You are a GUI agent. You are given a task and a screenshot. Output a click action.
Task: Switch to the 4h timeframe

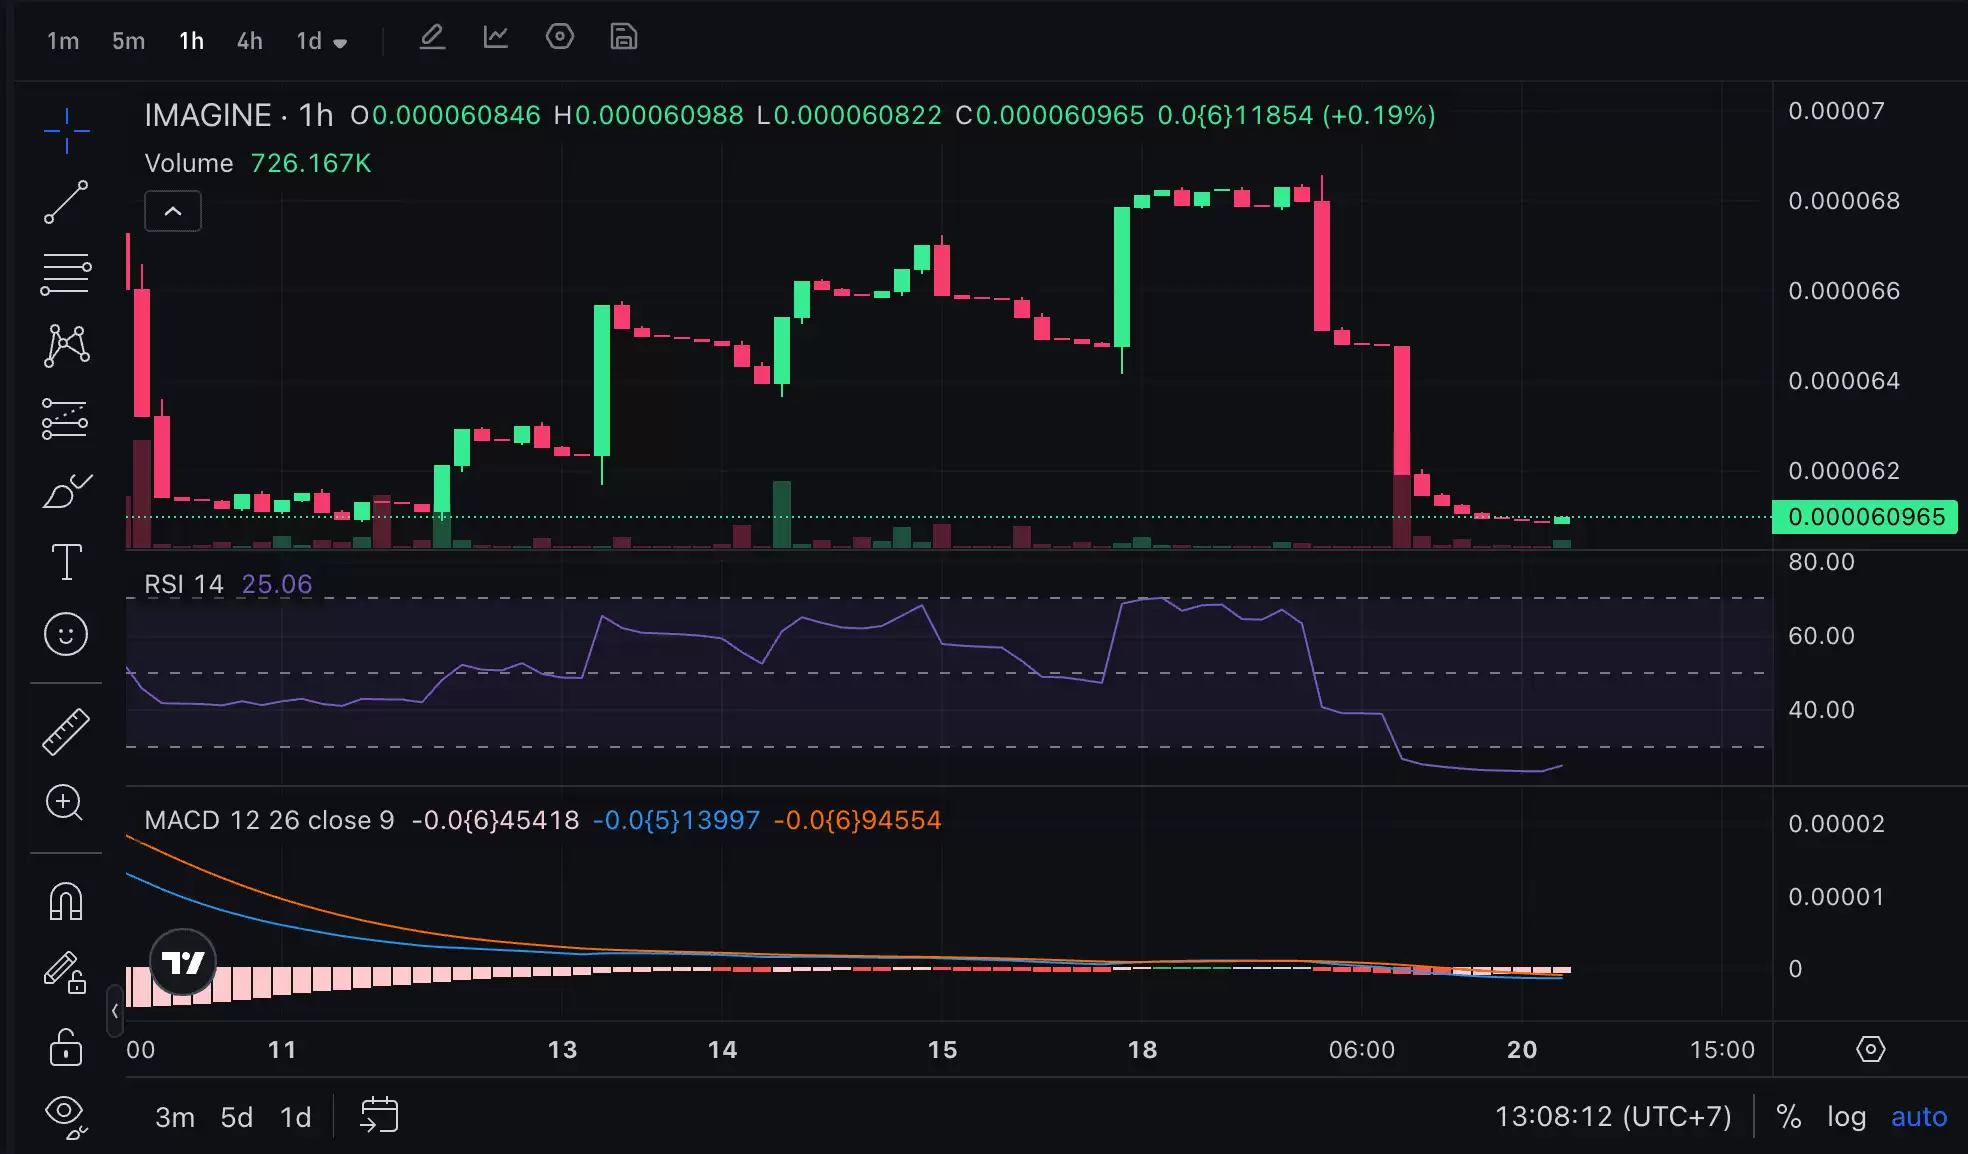coord(249,41)
